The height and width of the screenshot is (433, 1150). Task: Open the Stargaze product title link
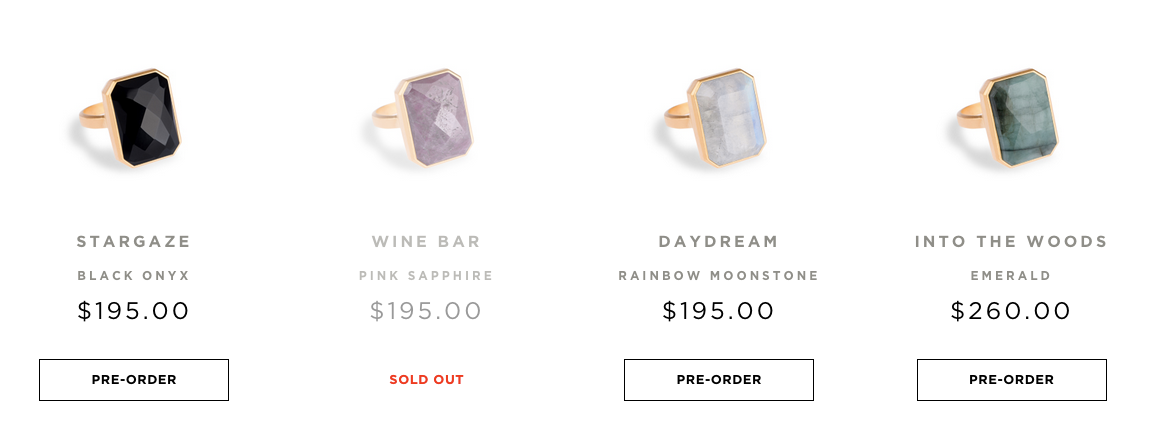pyautogui.click(x=134, y=242)
